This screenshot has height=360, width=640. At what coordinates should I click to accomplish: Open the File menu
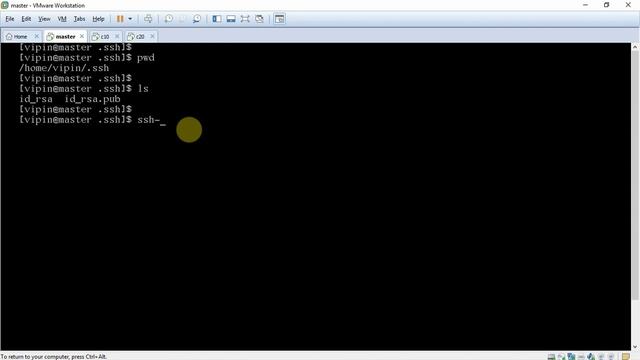coord(10,19)
